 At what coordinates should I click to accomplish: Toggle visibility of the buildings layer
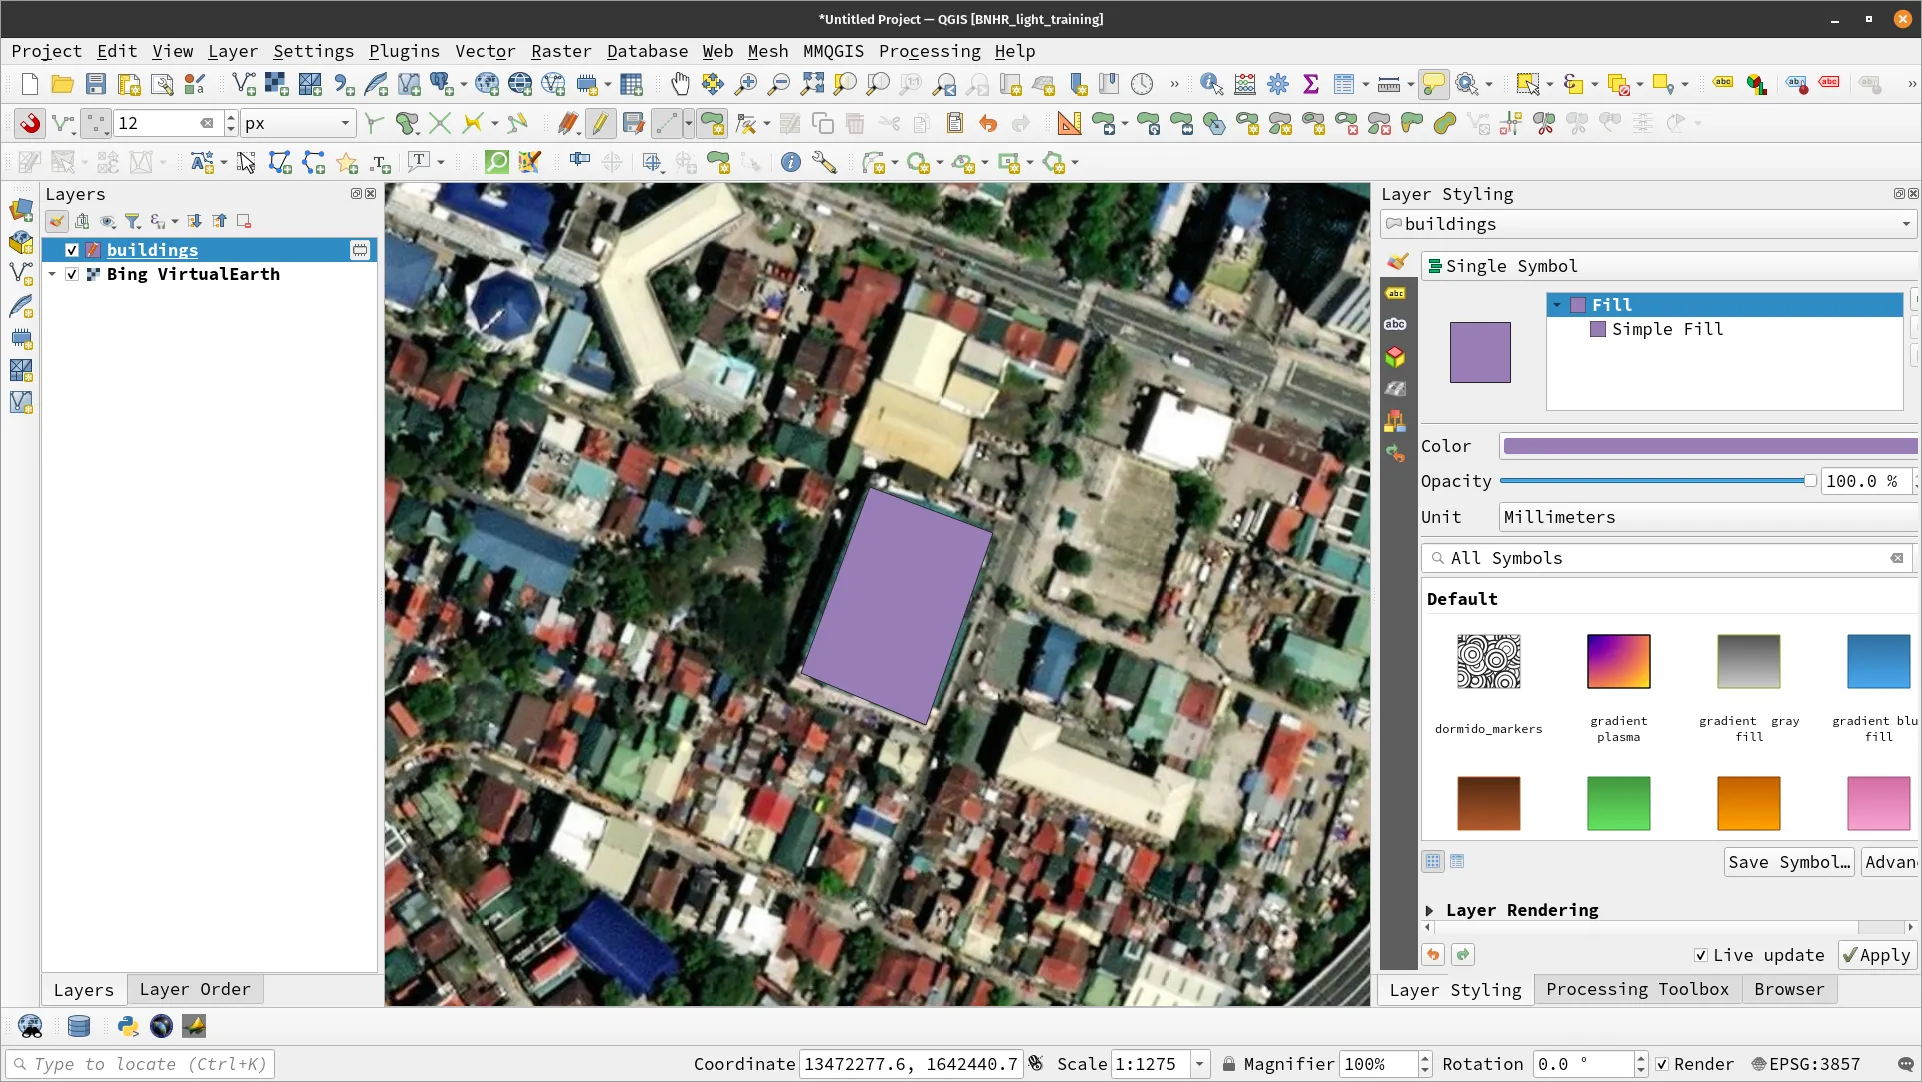(71, 250)
